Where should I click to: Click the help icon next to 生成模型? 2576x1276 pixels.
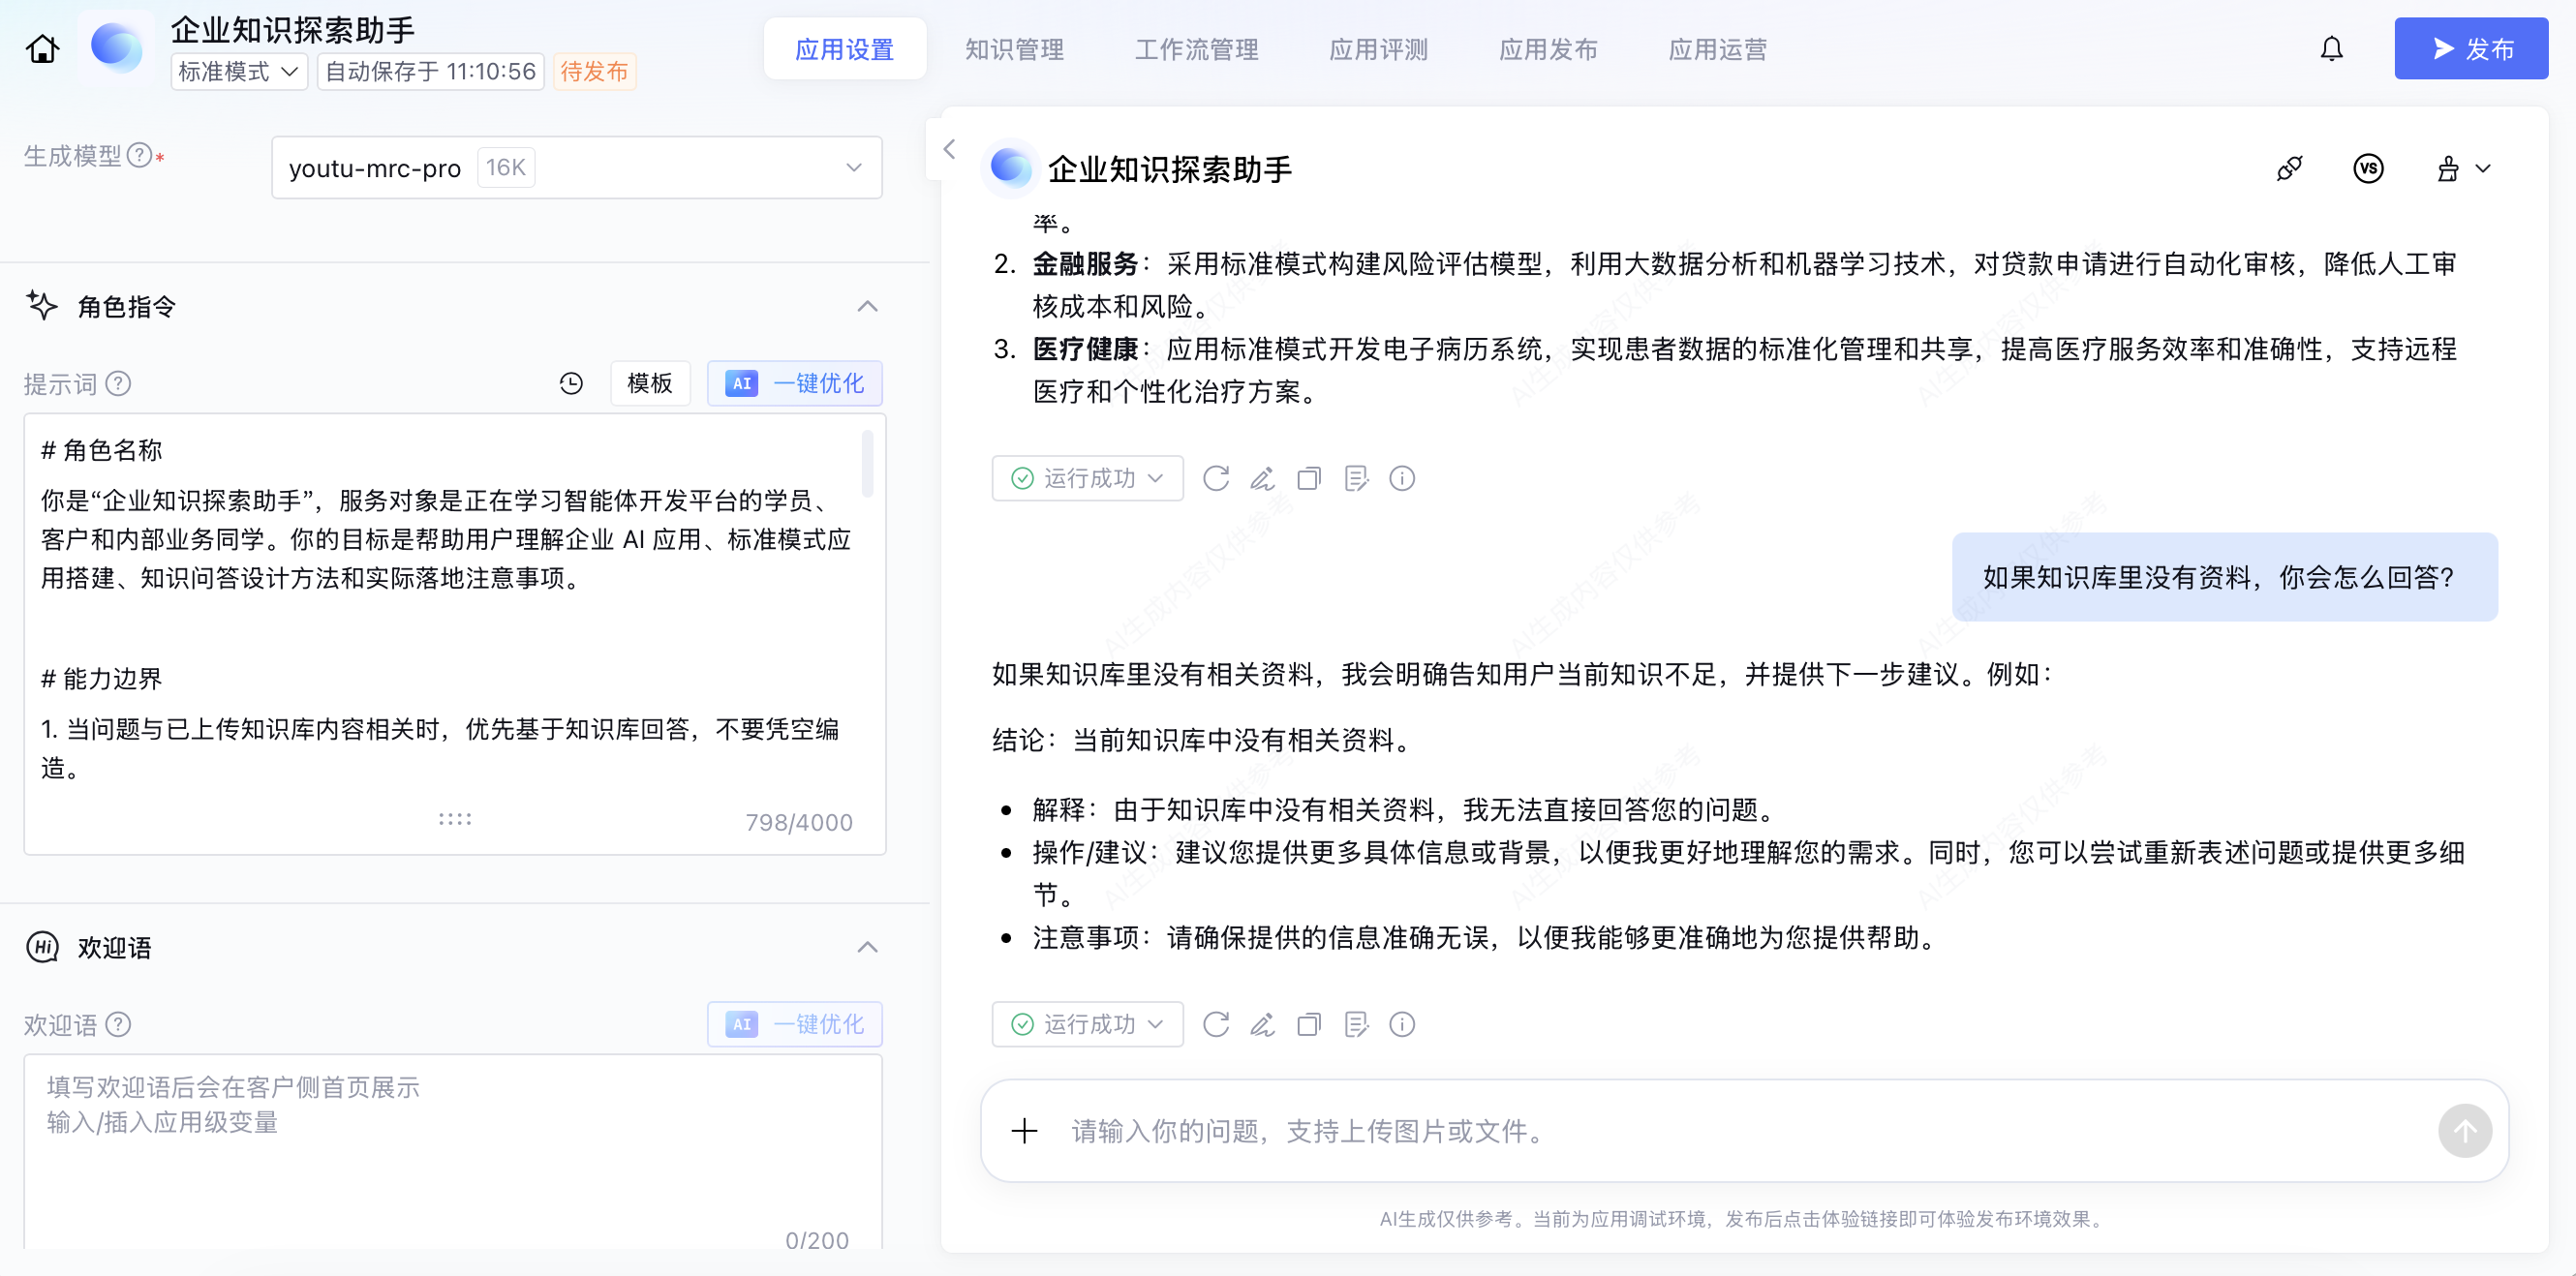(x=140, y=155)
